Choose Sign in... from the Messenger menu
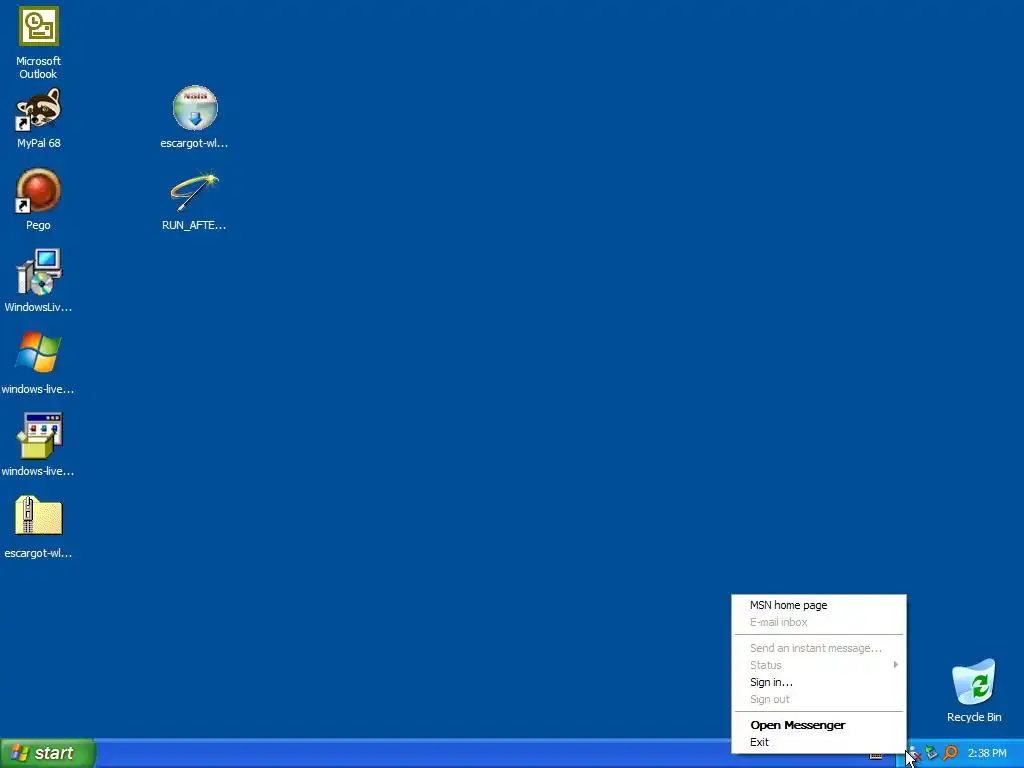The width and height of the screenshot is (1024, 768). (x=819, y=682)
